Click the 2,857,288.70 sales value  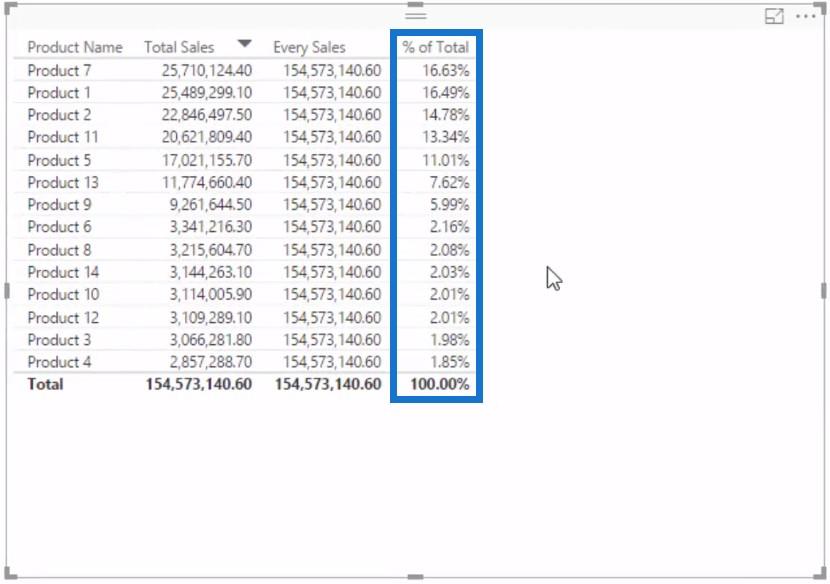pyautogui.click(x=211, y=362)
